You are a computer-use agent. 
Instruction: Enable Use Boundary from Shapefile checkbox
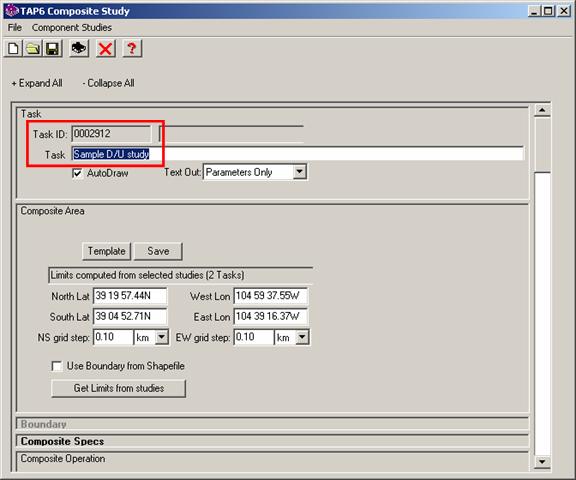tap(57, 366)
